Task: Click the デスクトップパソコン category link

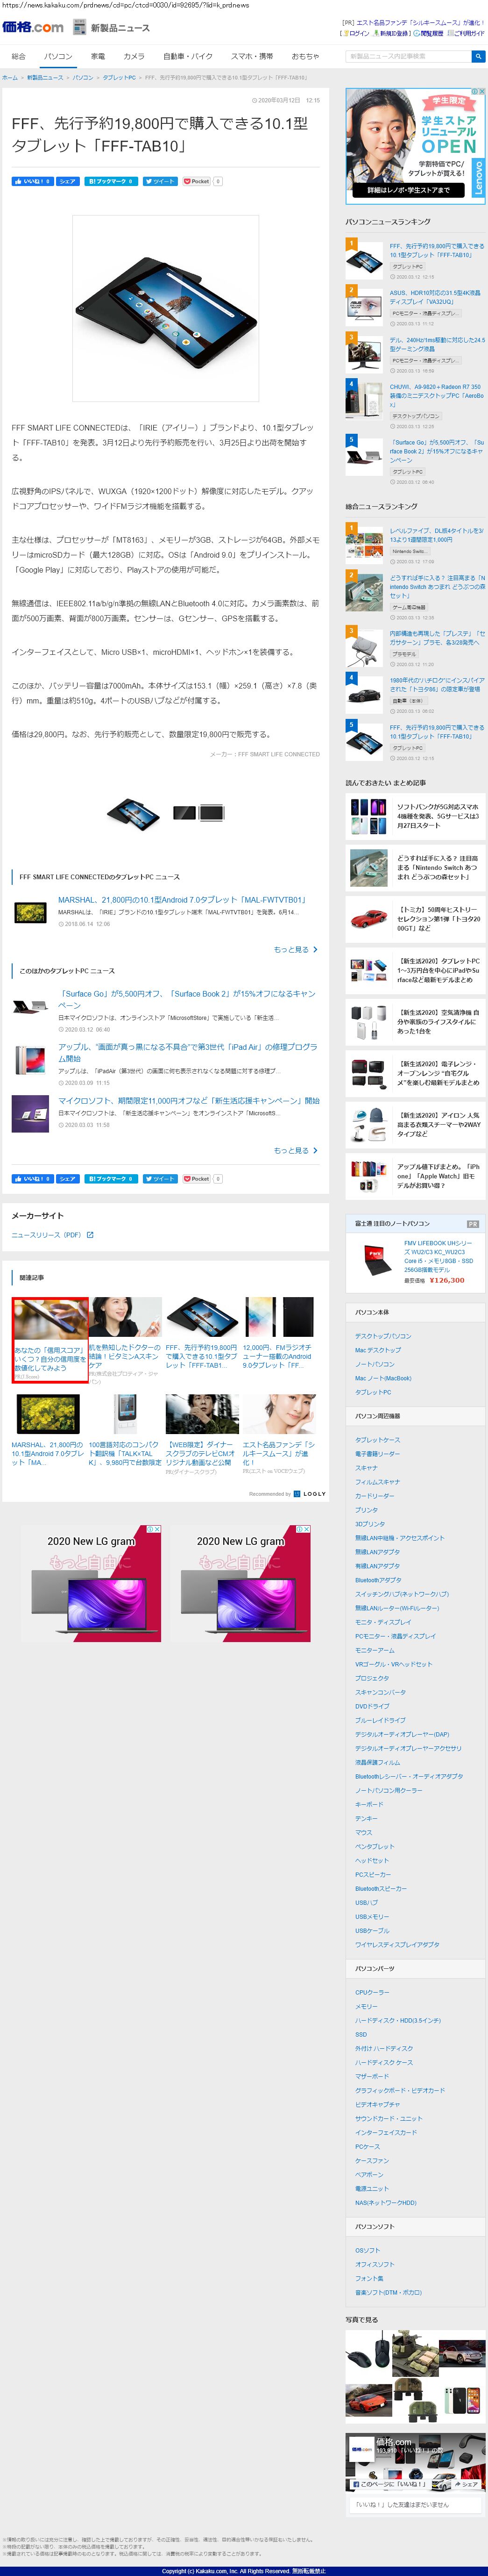Action: 383,1336
